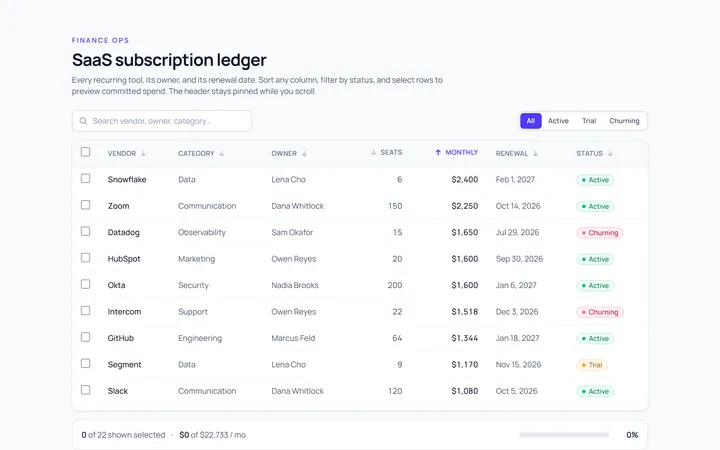
Task: Click the $2,400 monthly amount
Action: [465, 180]
